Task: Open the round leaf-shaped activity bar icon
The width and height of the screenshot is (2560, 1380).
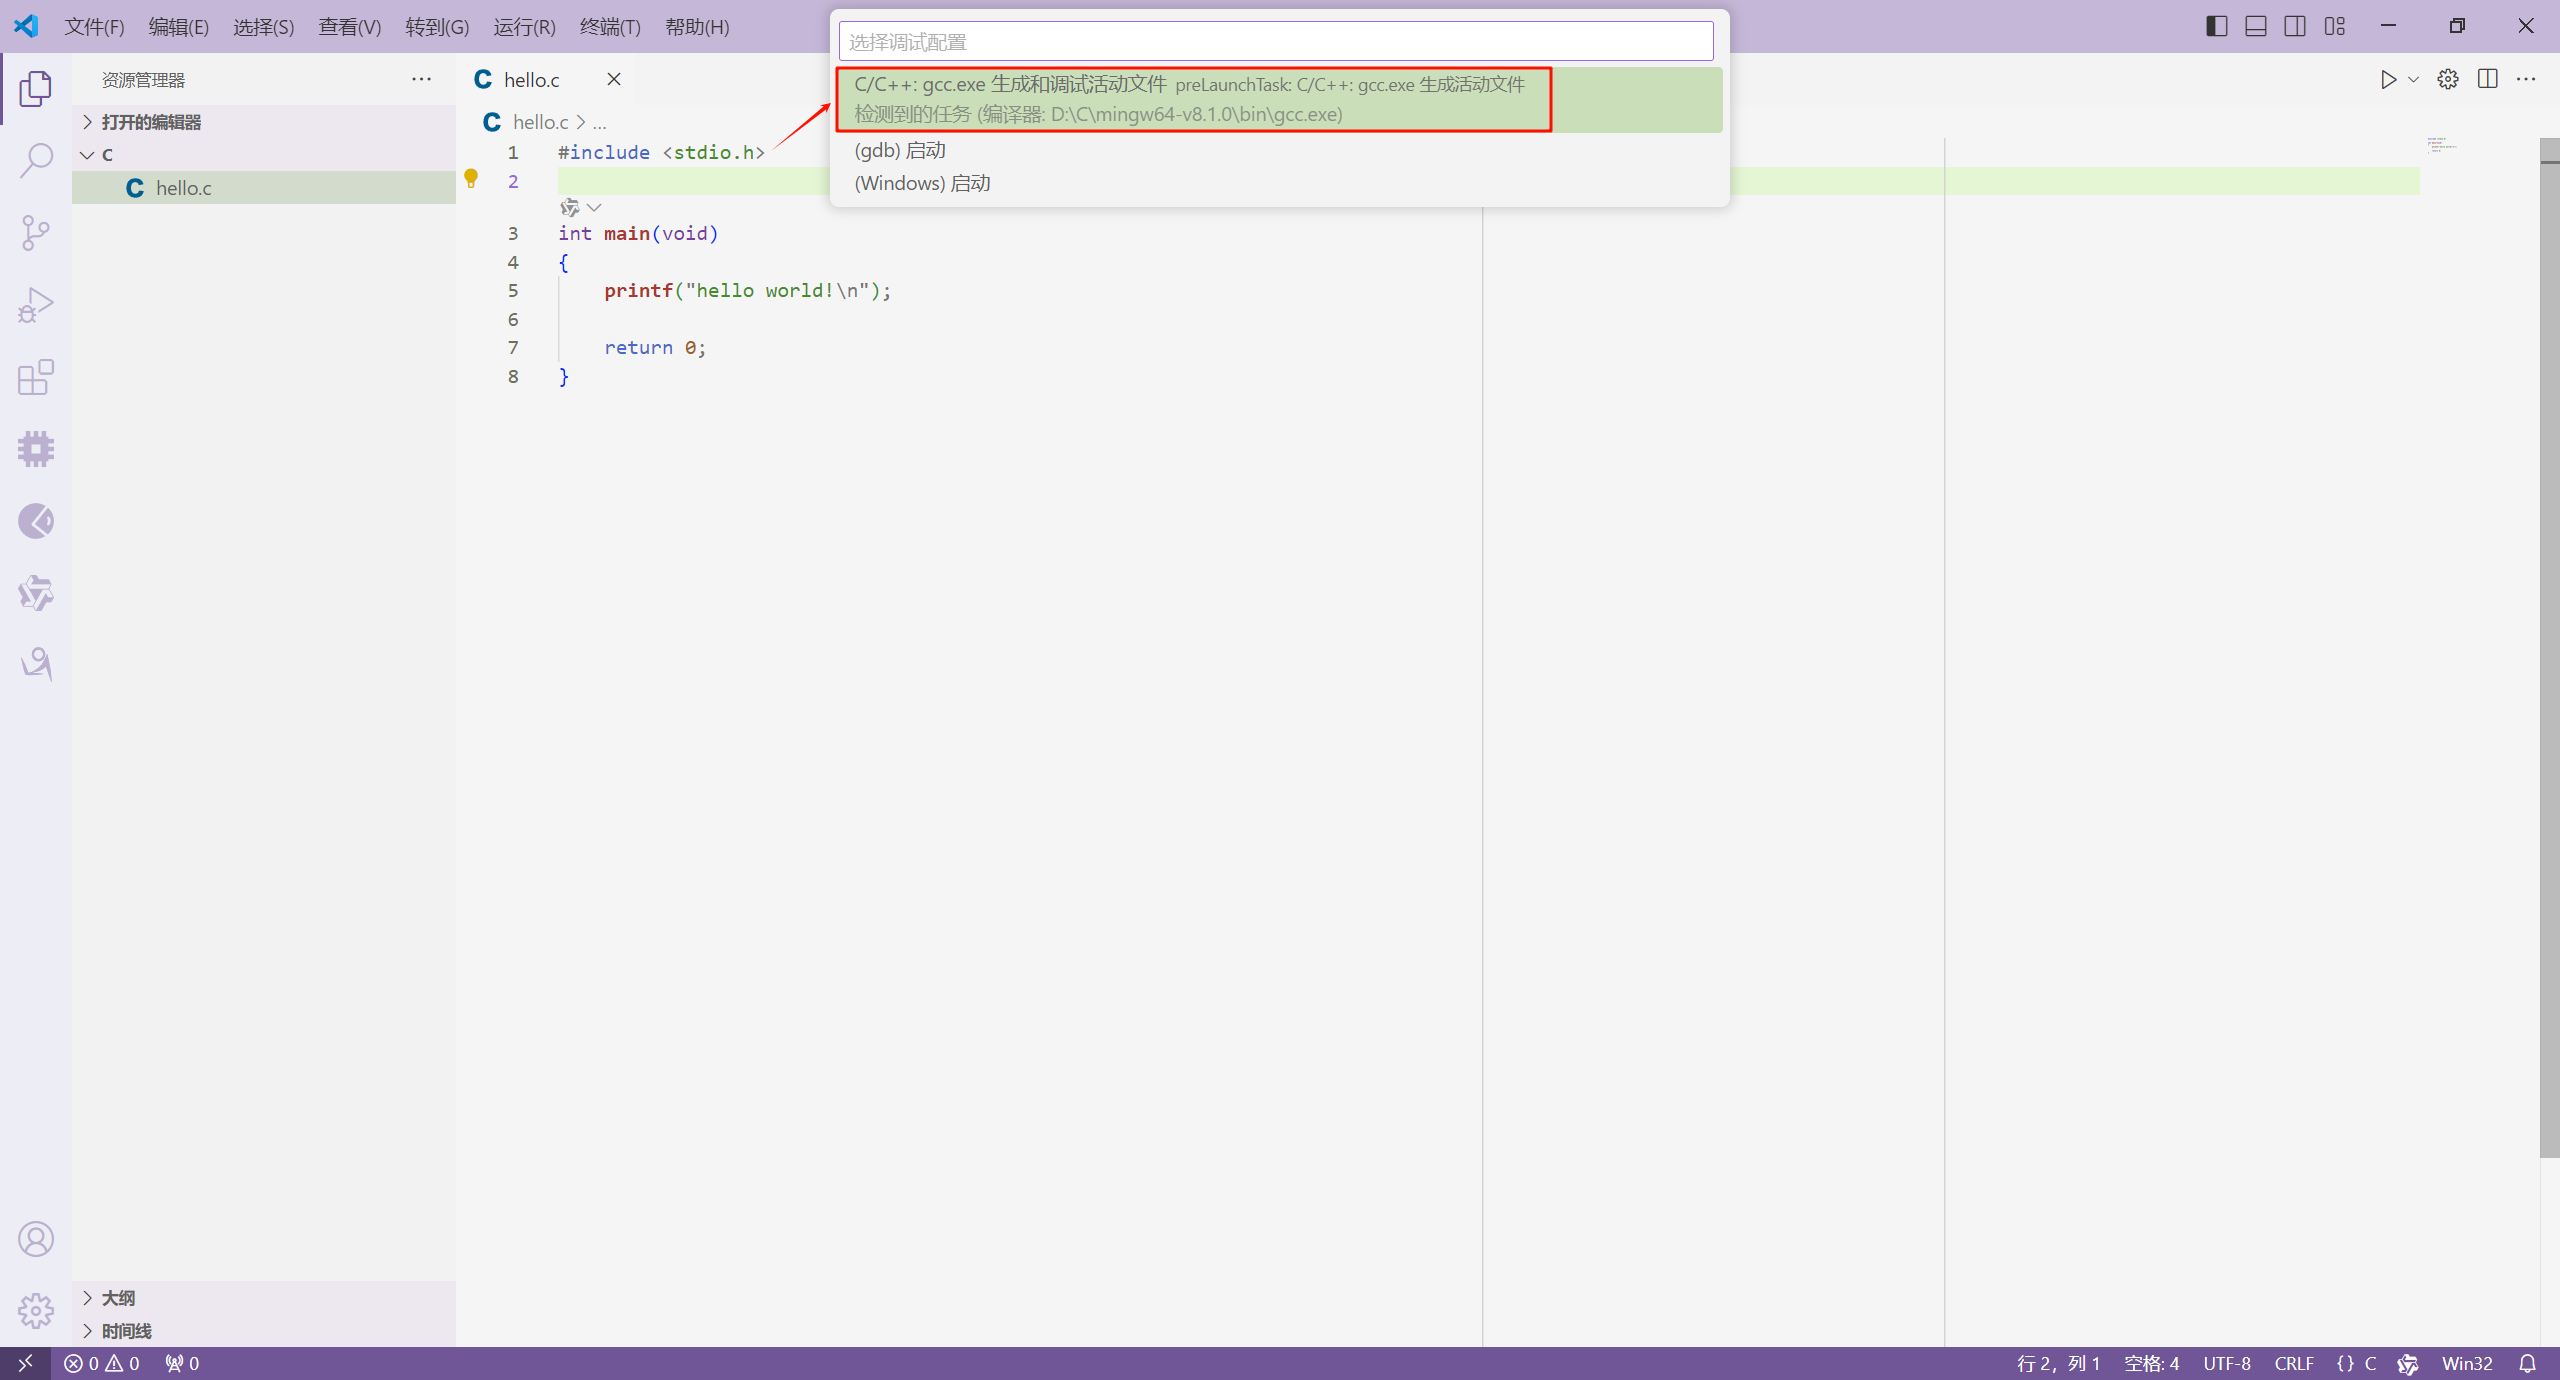Action: 36,521
